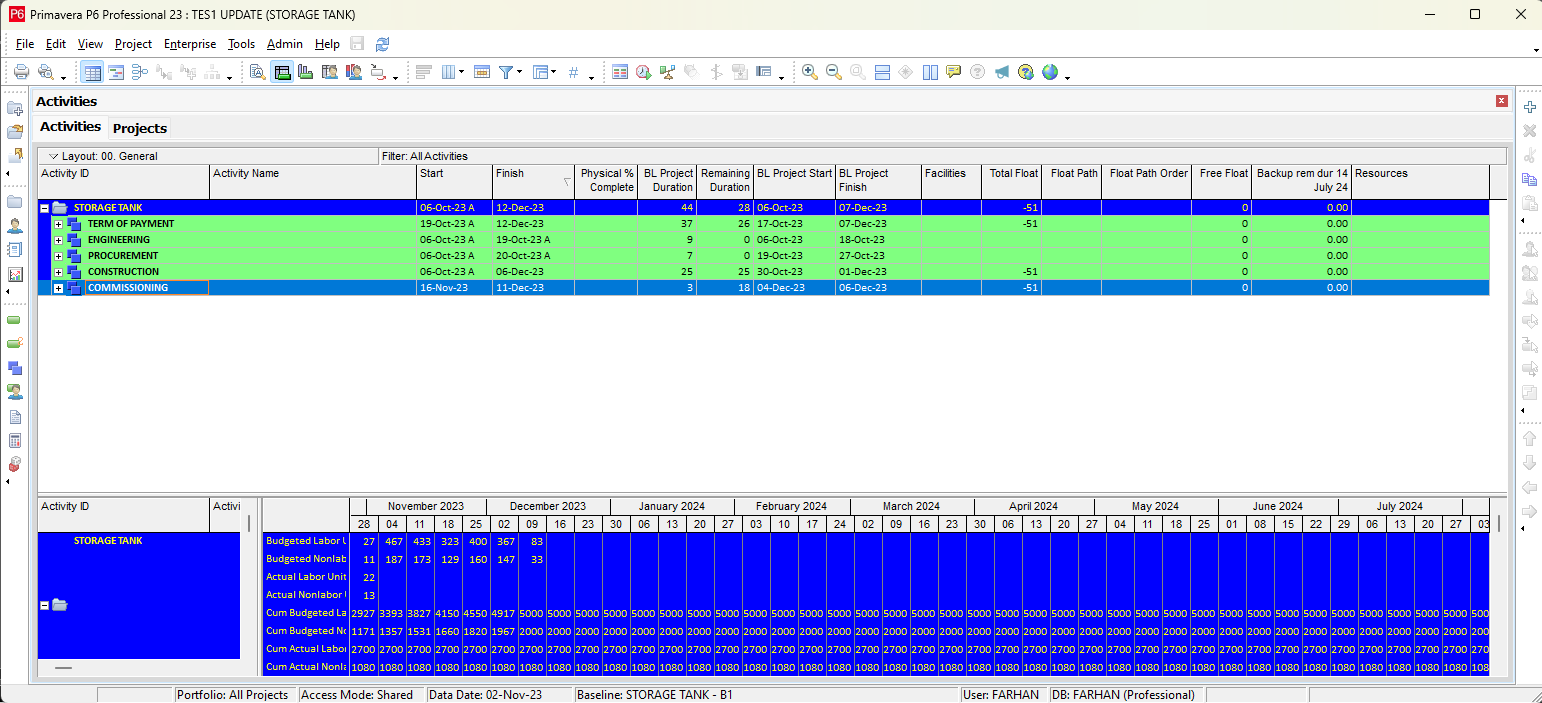This screenshot has width=1542, height=703.
Task: Click the Print toolbar icon
Action: tap(21, 72)
